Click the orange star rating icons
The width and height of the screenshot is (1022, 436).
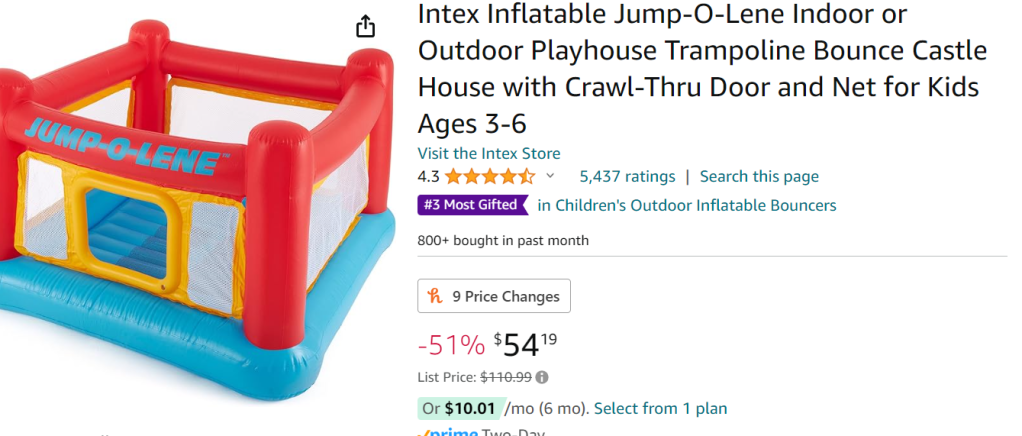[x=490, y=177]
